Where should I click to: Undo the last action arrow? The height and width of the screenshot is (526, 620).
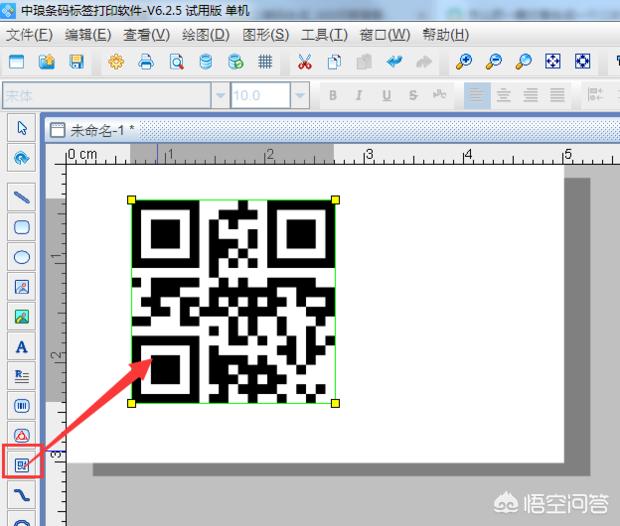click(x=394, y=62)
